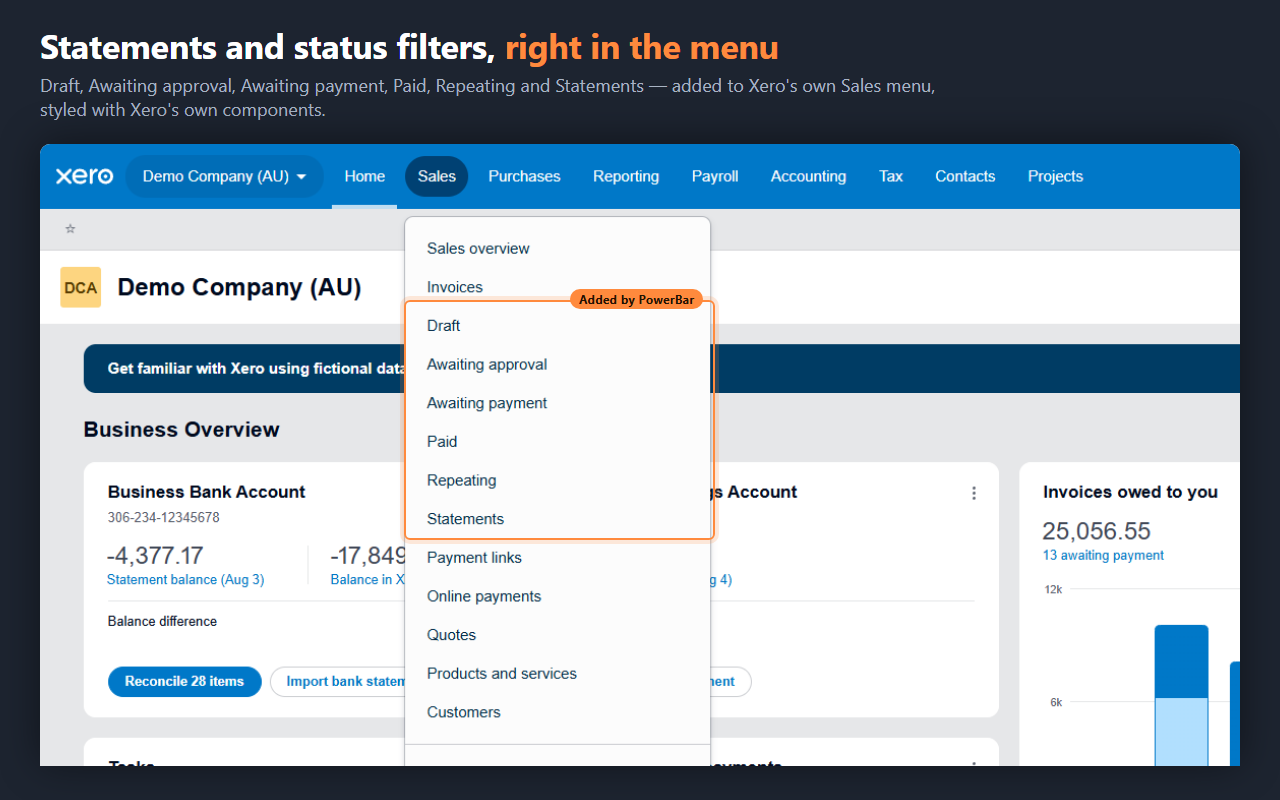Click the Business Overview heading

(x=181, y=430)
